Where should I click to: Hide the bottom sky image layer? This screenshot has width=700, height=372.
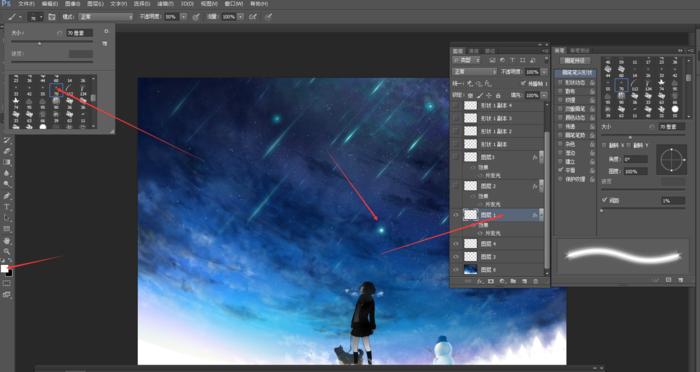[x=456, y=270]
